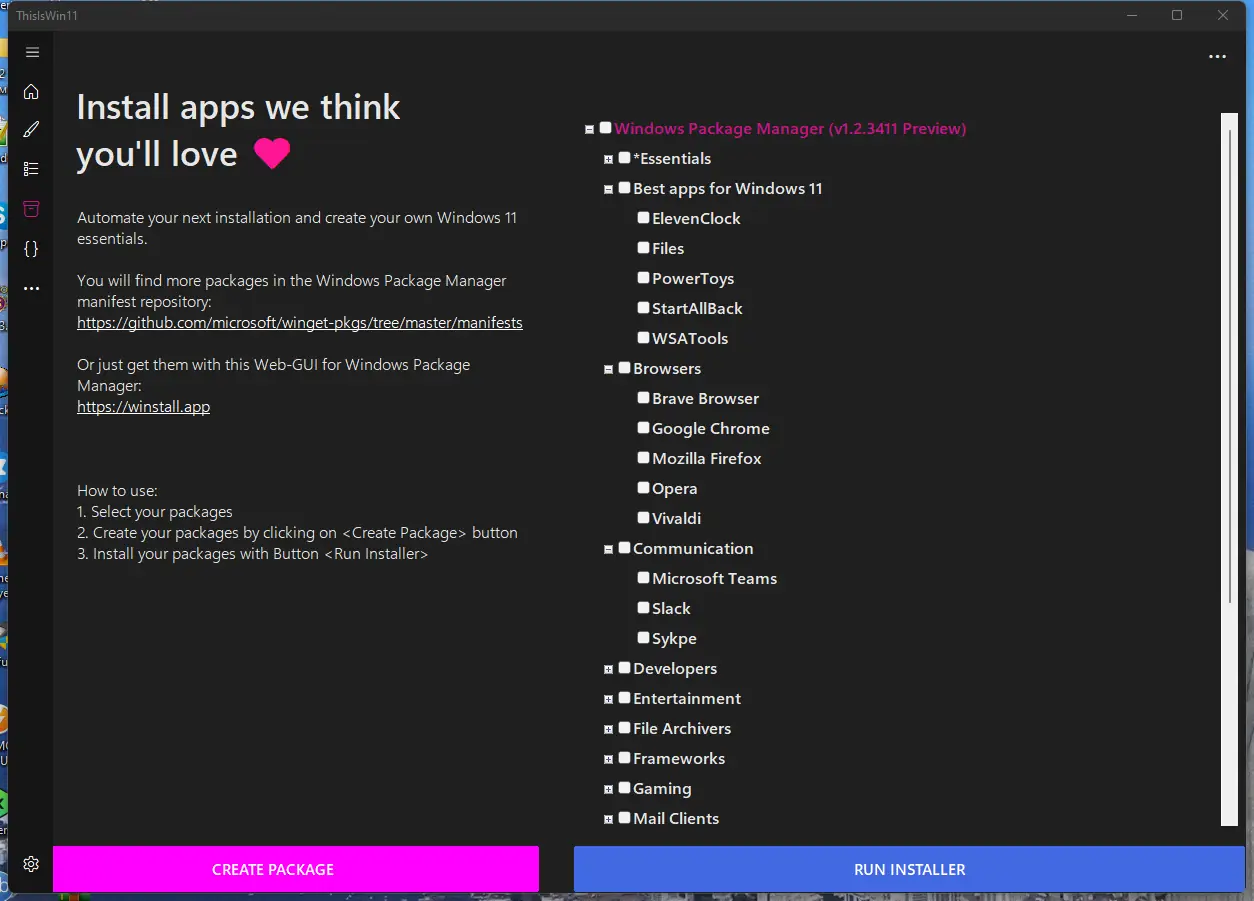Open the winget-pkgs GitHub manifests link
The width and height of the screenshot is (1254, 901).
coord(300,323)
